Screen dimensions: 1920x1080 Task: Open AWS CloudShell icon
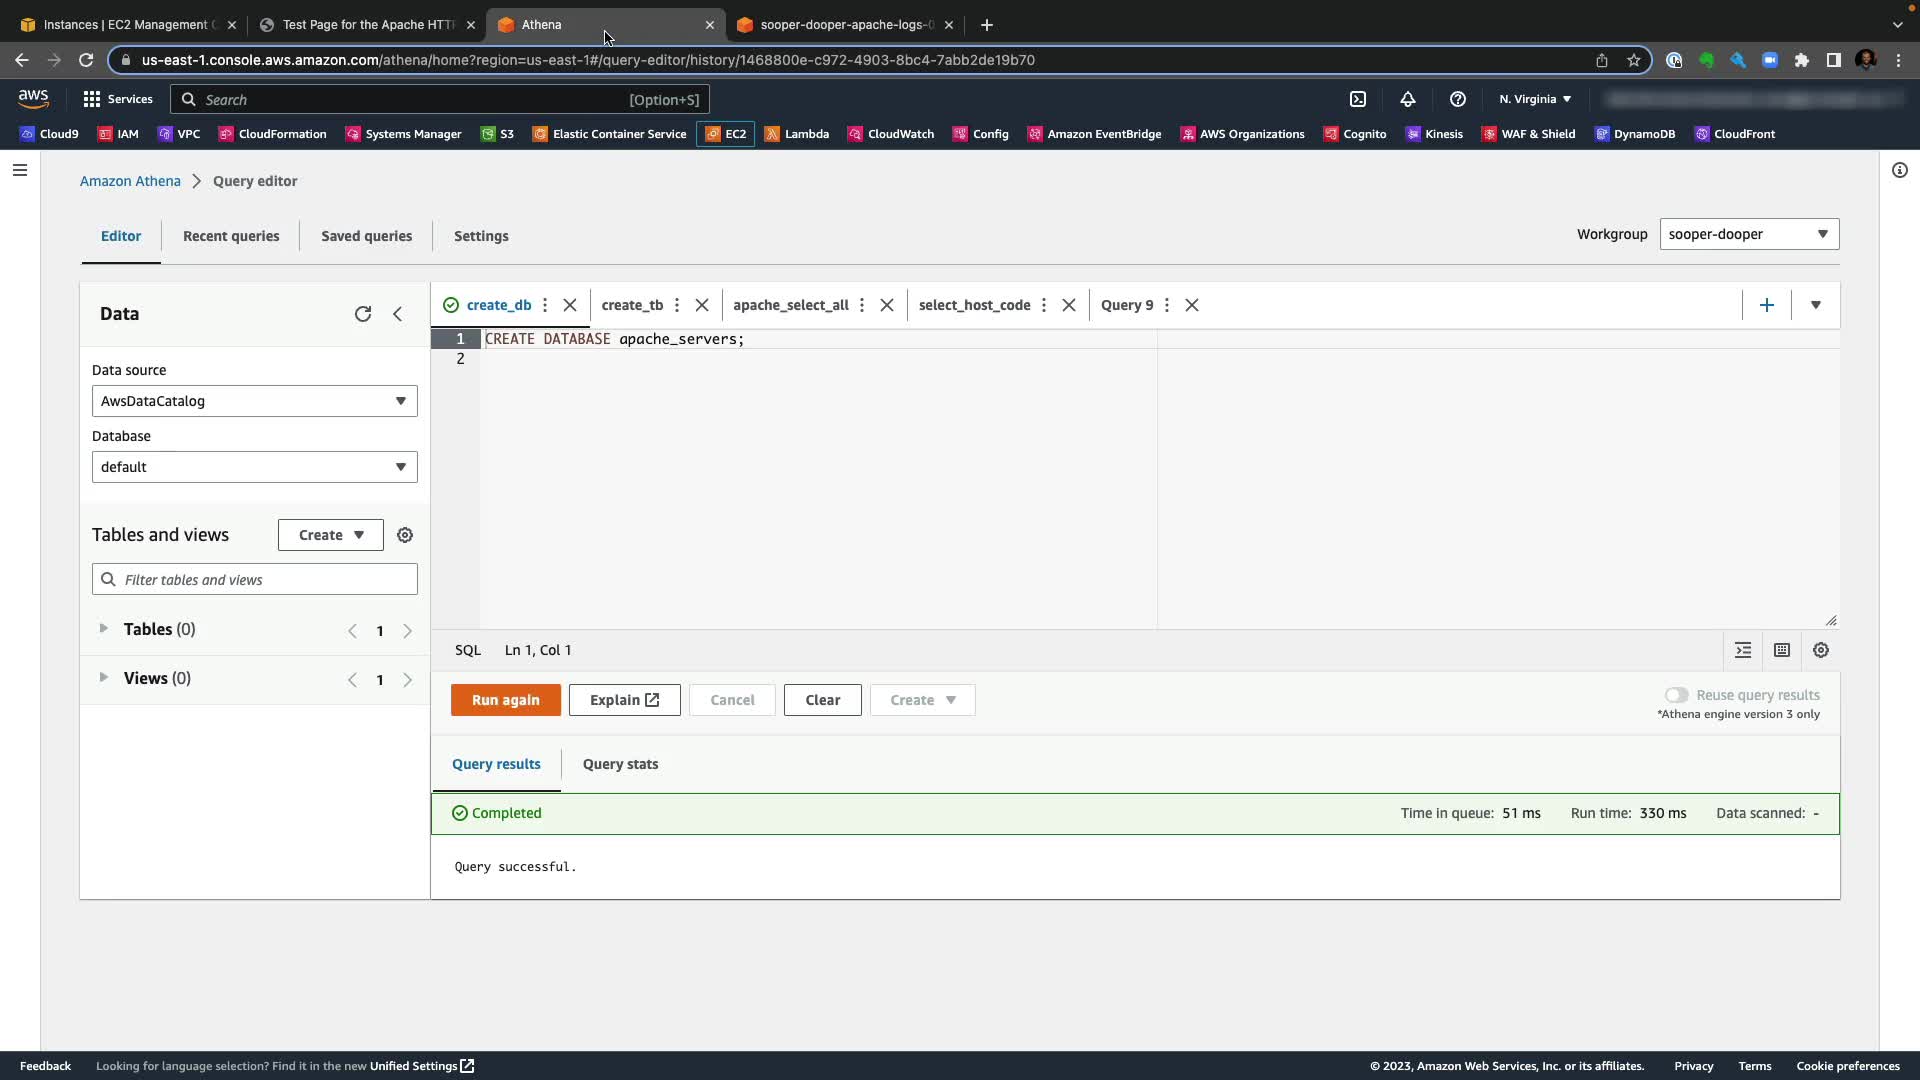1358,99
